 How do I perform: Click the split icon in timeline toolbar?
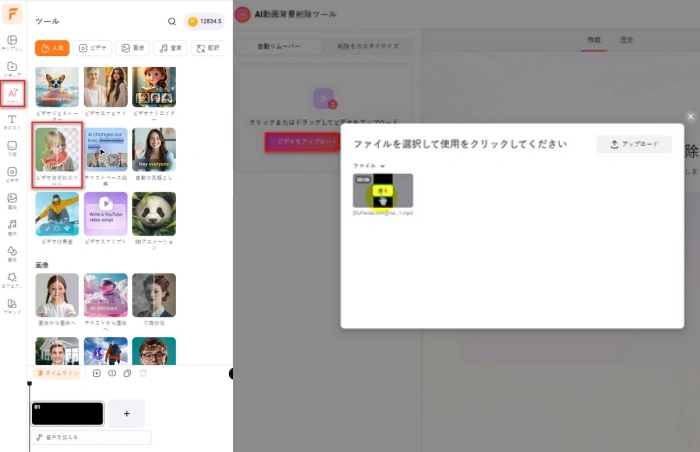pyautogui.click(x=112, y=373)
